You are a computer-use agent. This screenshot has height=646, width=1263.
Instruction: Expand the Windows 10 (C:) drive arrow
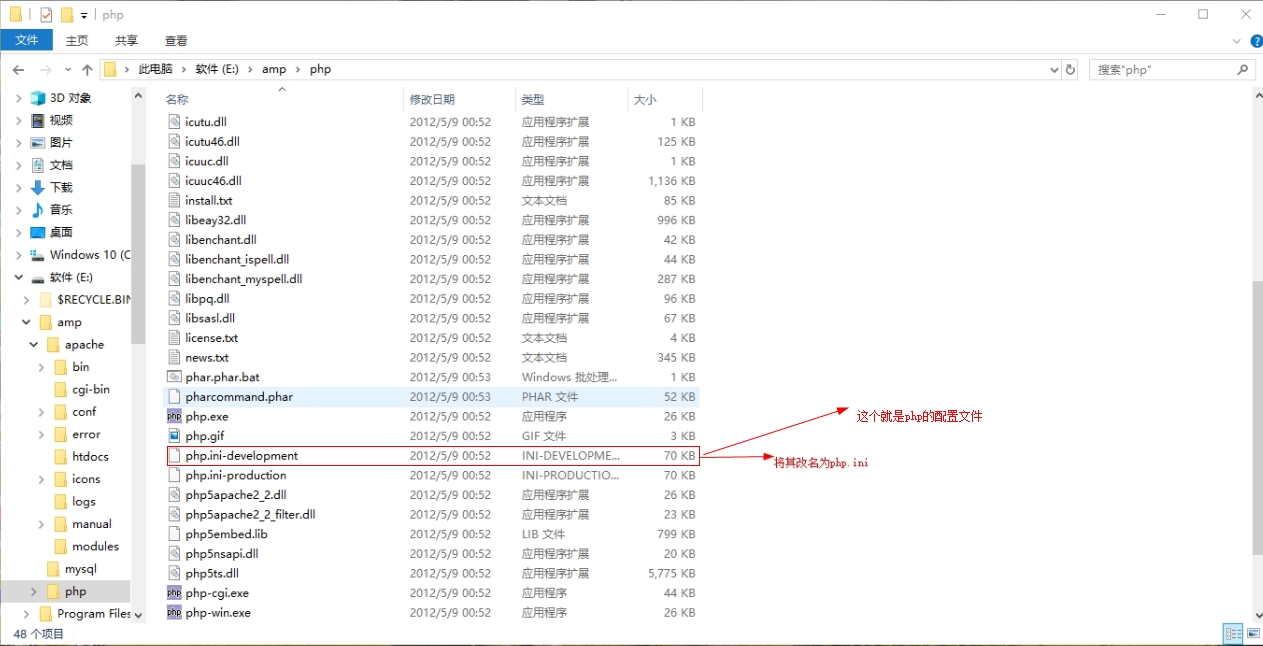coord(18,255)
